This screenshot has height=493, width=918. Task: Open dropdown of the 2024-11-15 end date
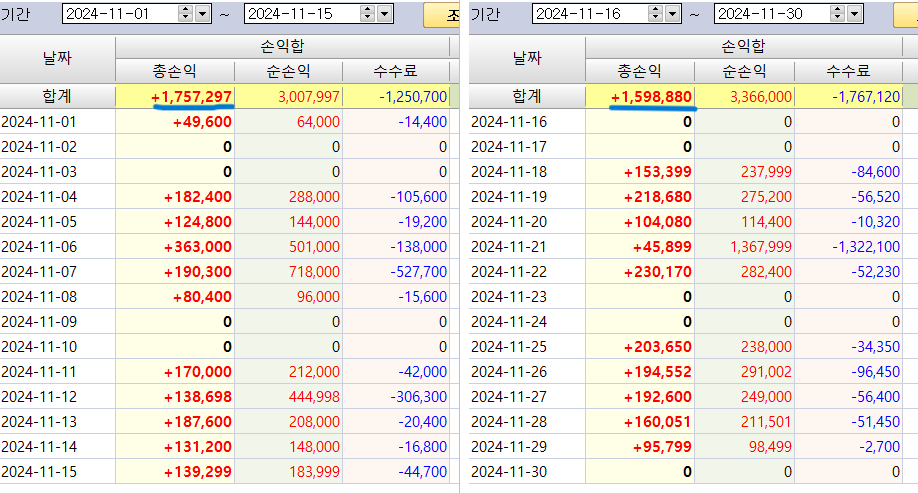pyautogui.click(x=385, y=13)
